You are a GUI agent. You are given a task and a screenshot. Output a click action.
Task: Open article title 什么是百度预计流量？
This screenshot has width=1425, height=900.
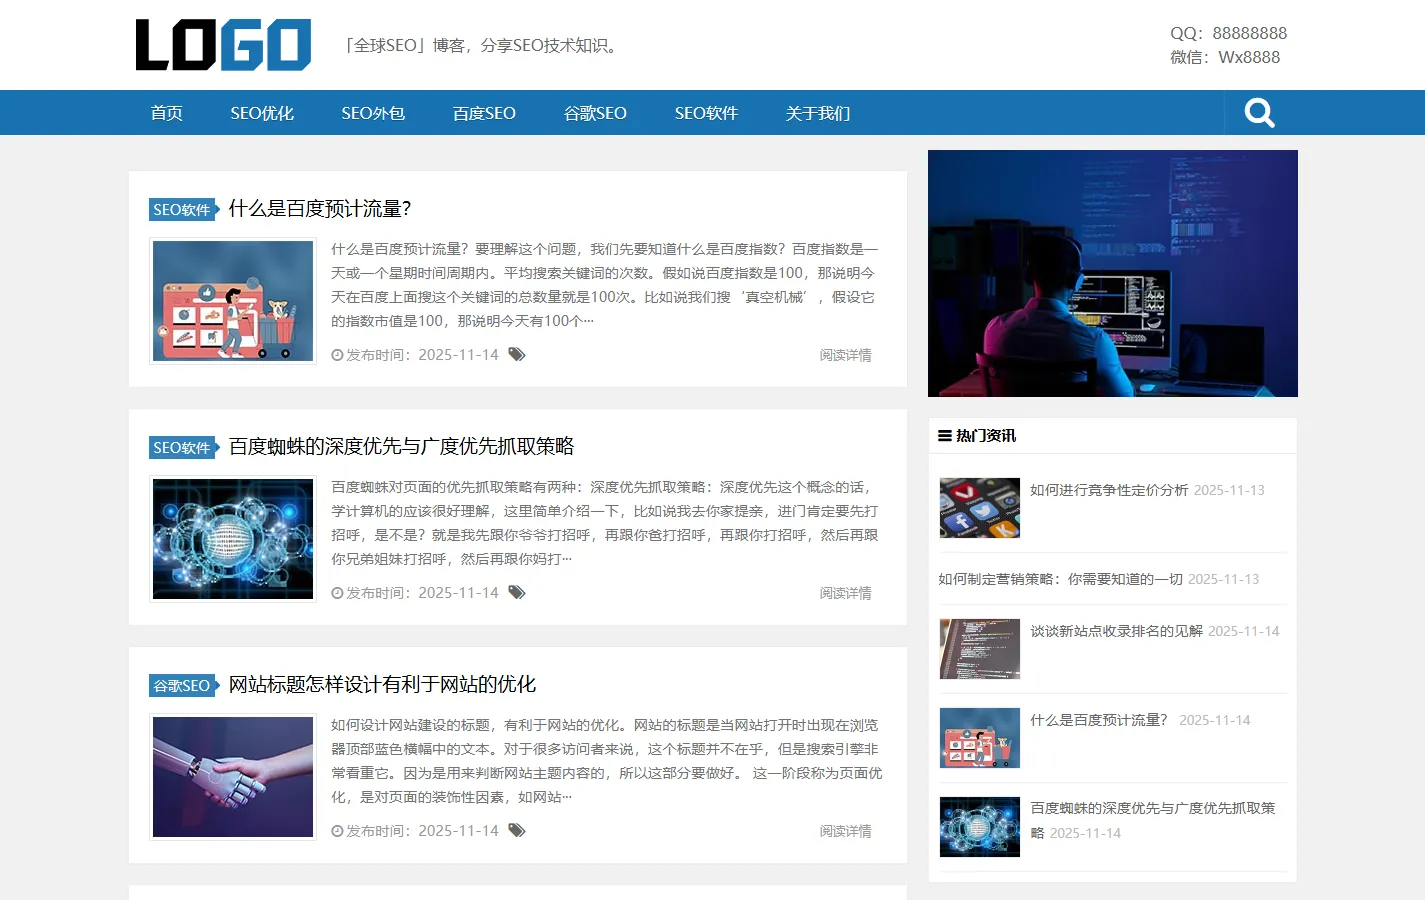320,209
